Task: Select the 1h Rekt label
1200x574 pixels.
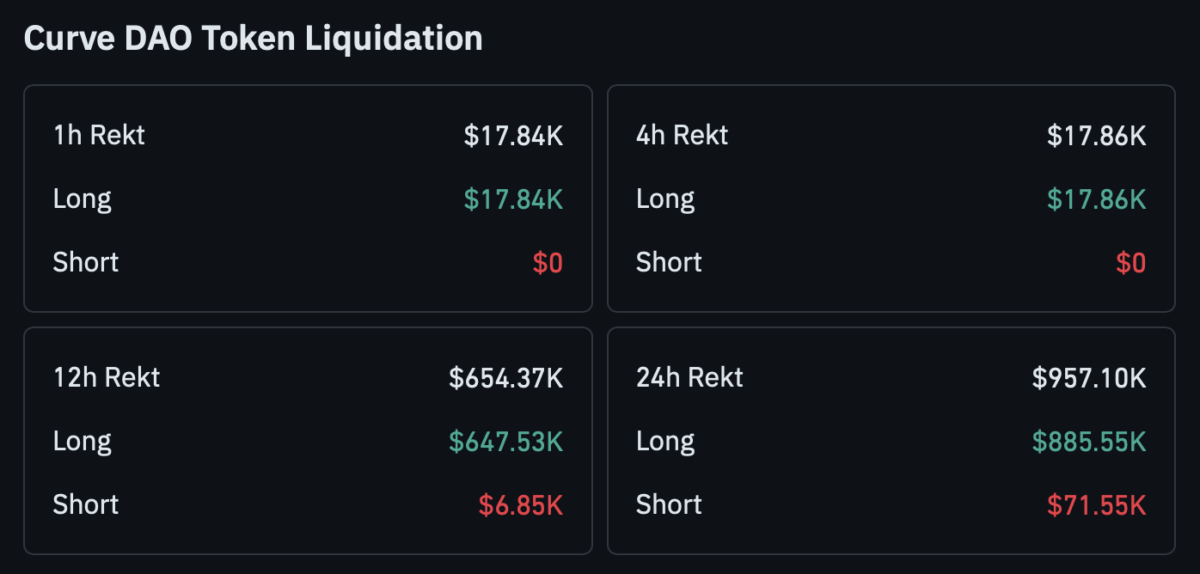Action: point(99,135)
